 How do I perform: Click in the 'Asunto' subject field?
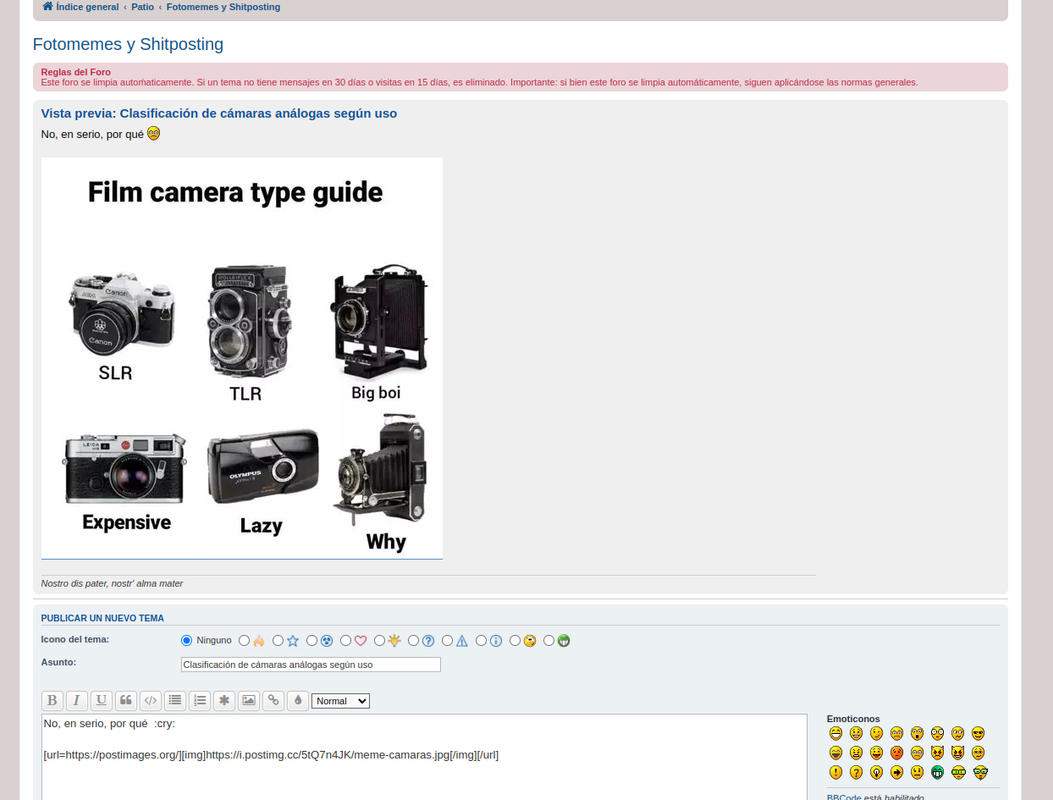[310, 664]
